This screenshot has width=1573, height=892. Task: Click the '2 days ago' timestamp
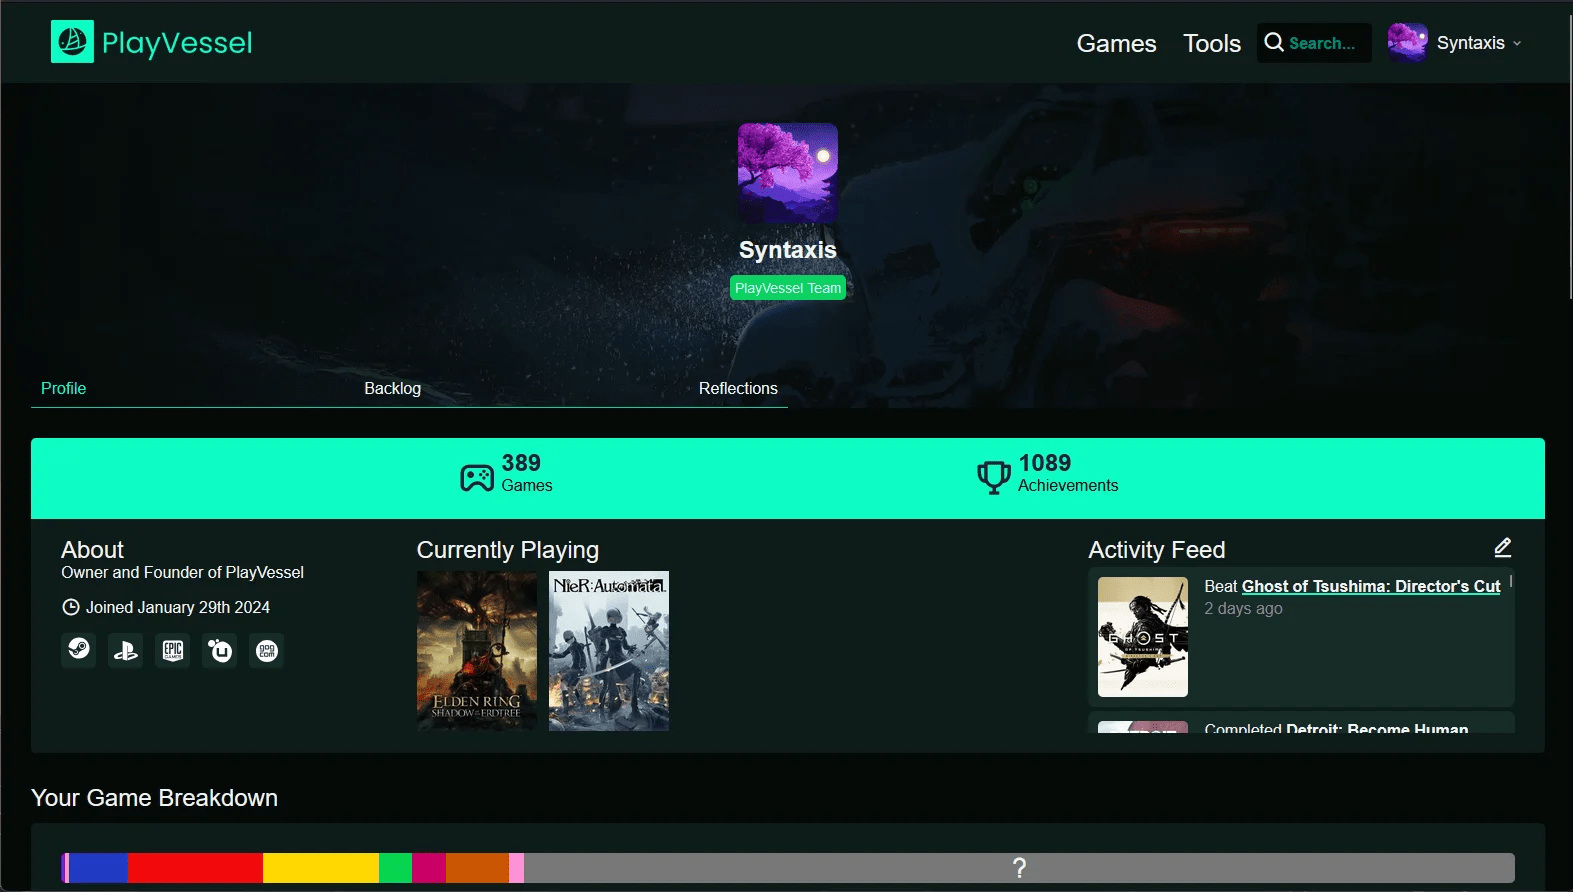pyautogui.click(x=1243, y=608)
